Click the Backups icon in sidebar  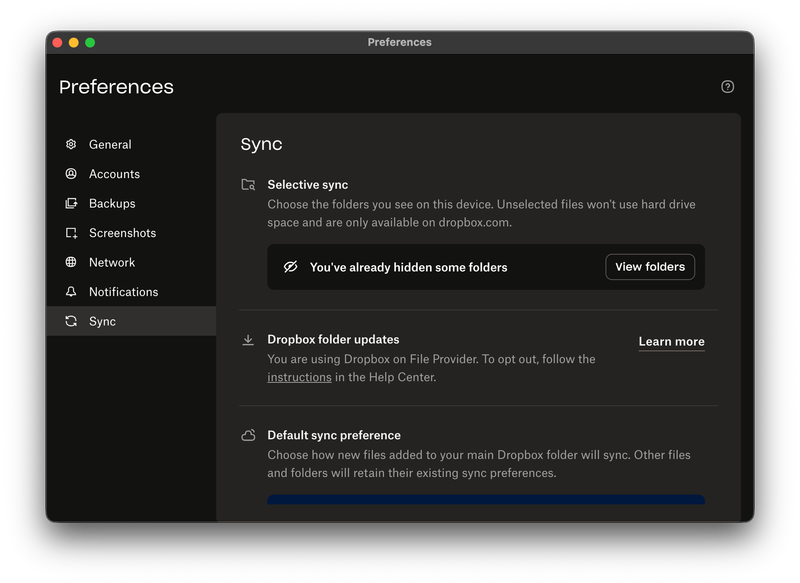click(x=71, y=204)
